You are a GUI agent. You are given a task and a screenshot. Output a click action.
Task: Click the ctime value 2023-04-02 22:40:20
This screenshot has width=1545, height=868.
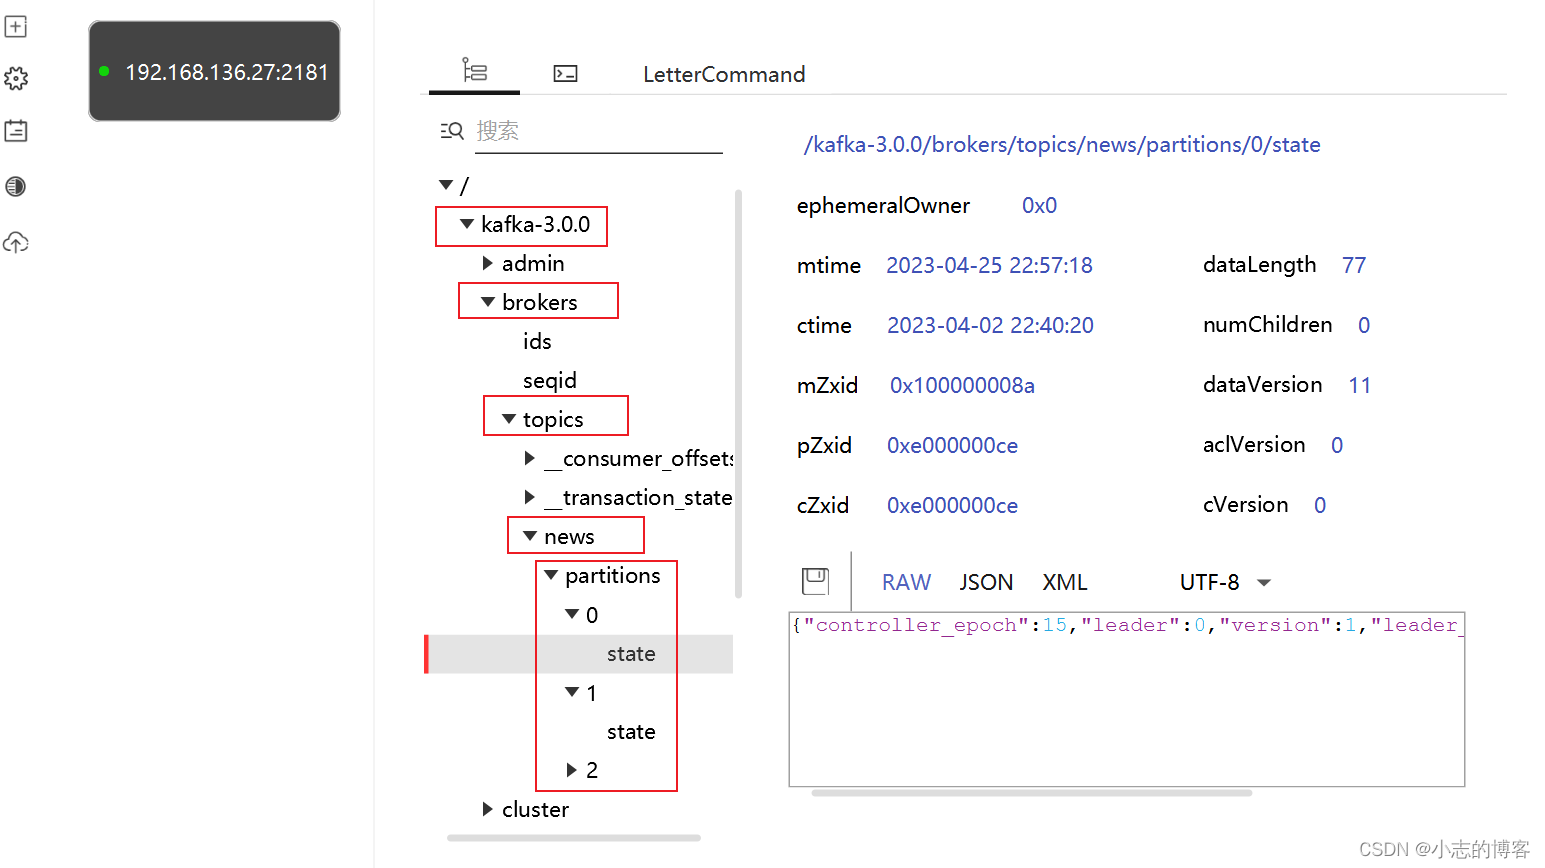[990, 326]
